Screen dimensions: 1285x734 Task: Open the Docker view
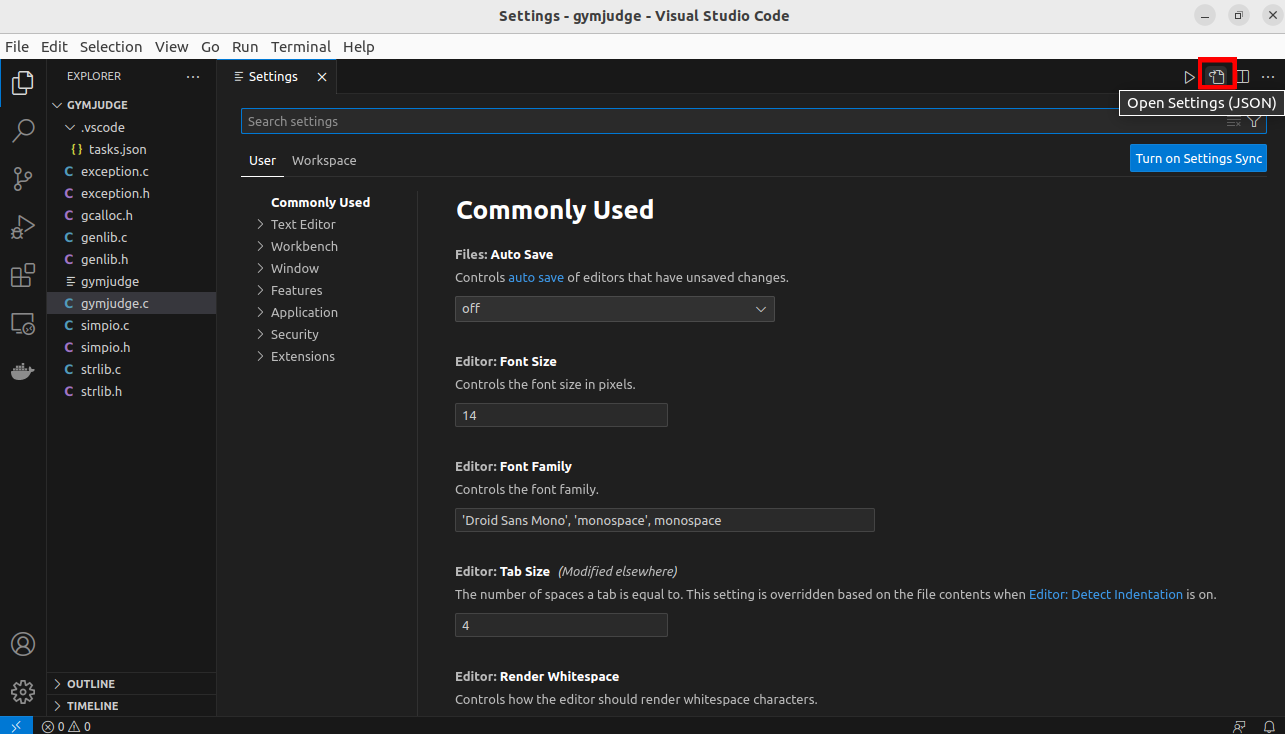tap(22, 372)
